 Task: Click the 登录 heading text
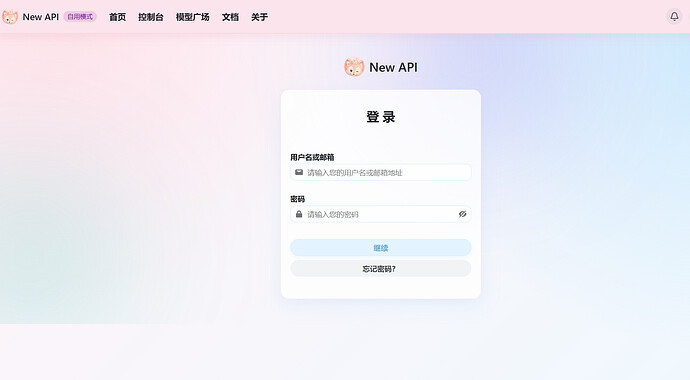tap(381, 117)
